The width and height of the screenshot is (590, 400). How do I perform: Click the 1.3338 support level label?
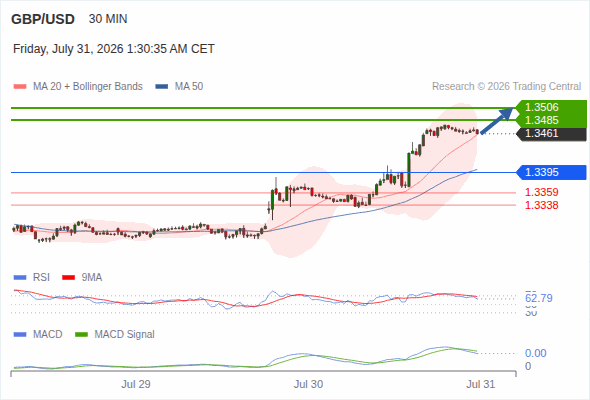coord(541,205)
